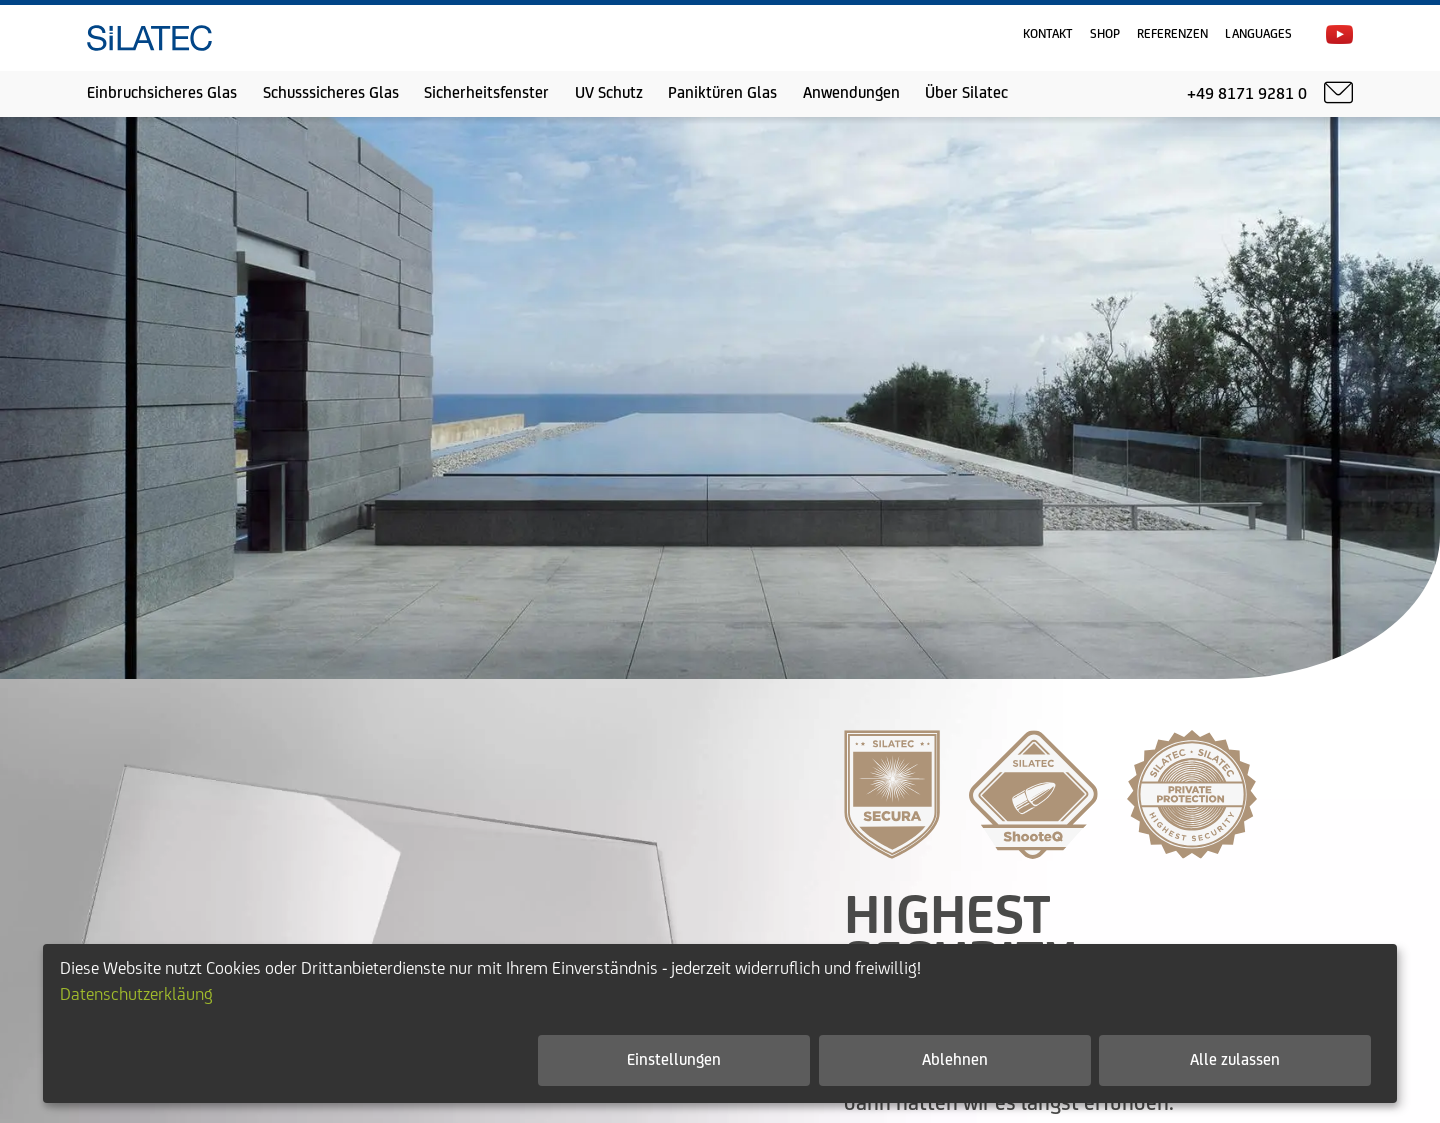Click the Silatec logo

149,38
